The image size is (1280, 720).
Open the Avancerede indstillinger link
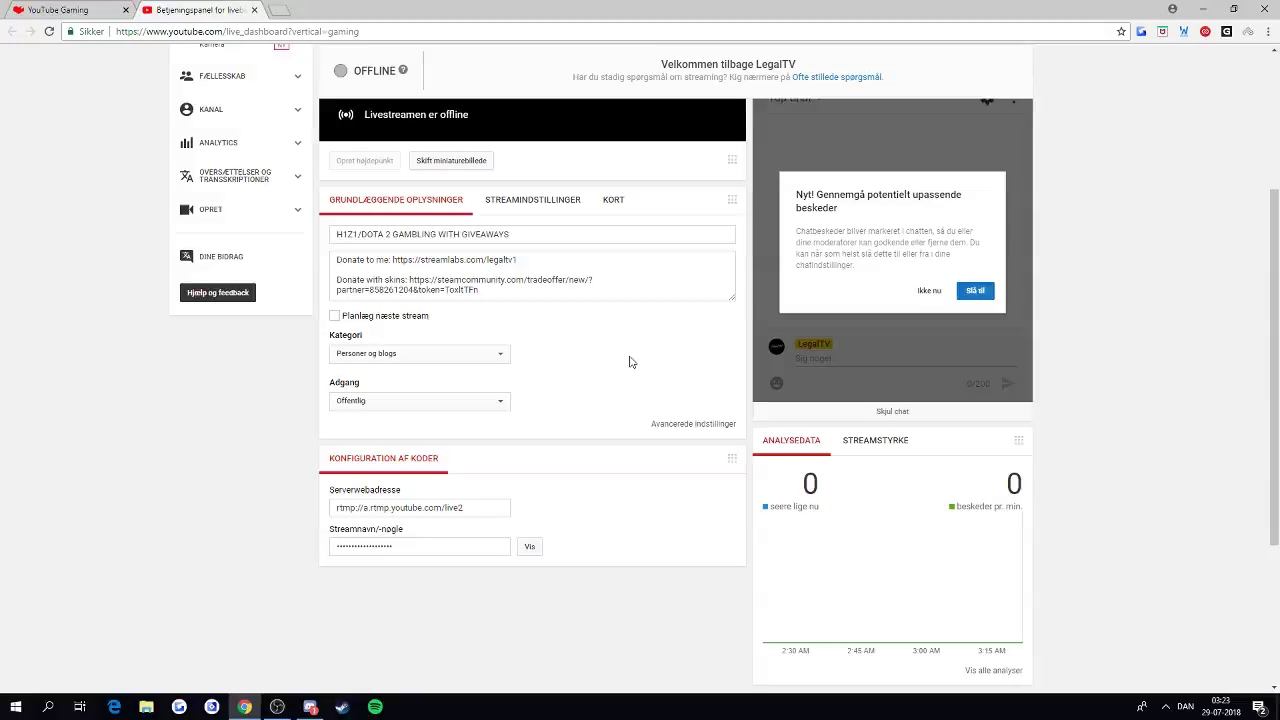tap(693, 424)
